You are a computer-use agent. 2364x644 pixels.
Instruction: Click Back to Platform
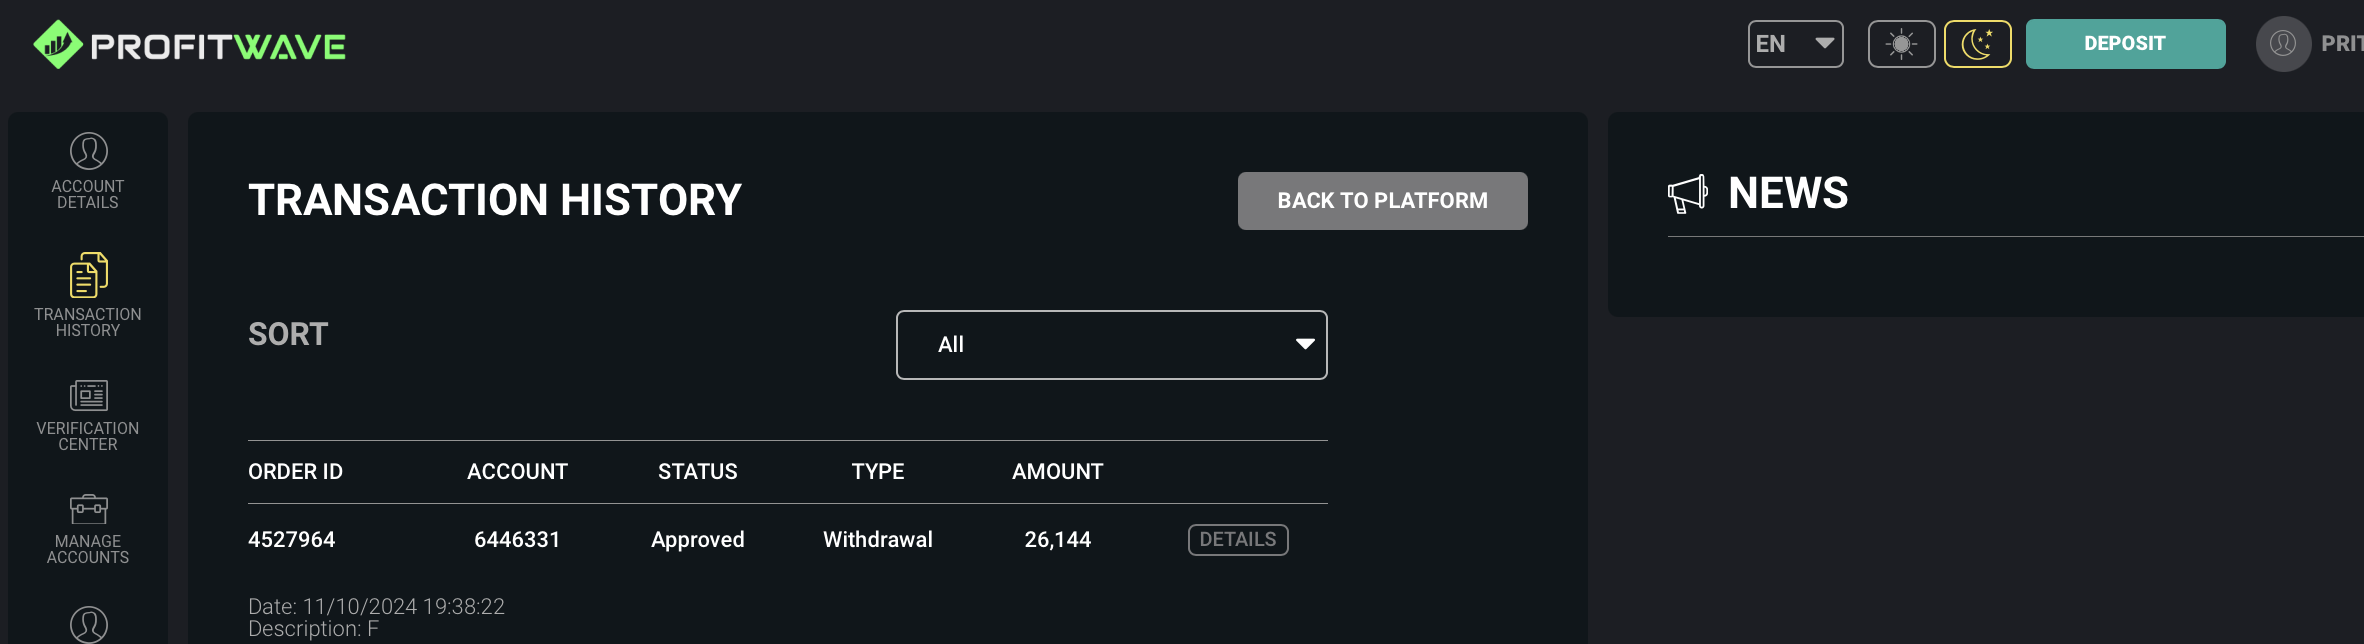[1382, 201]
